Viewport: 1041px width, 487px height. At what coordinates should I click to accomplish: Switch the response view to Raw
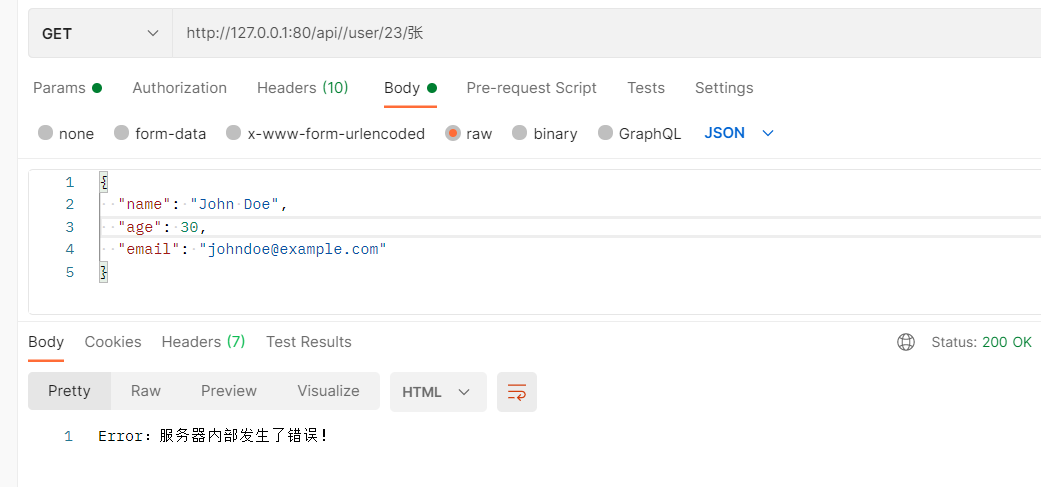(146, 391)
